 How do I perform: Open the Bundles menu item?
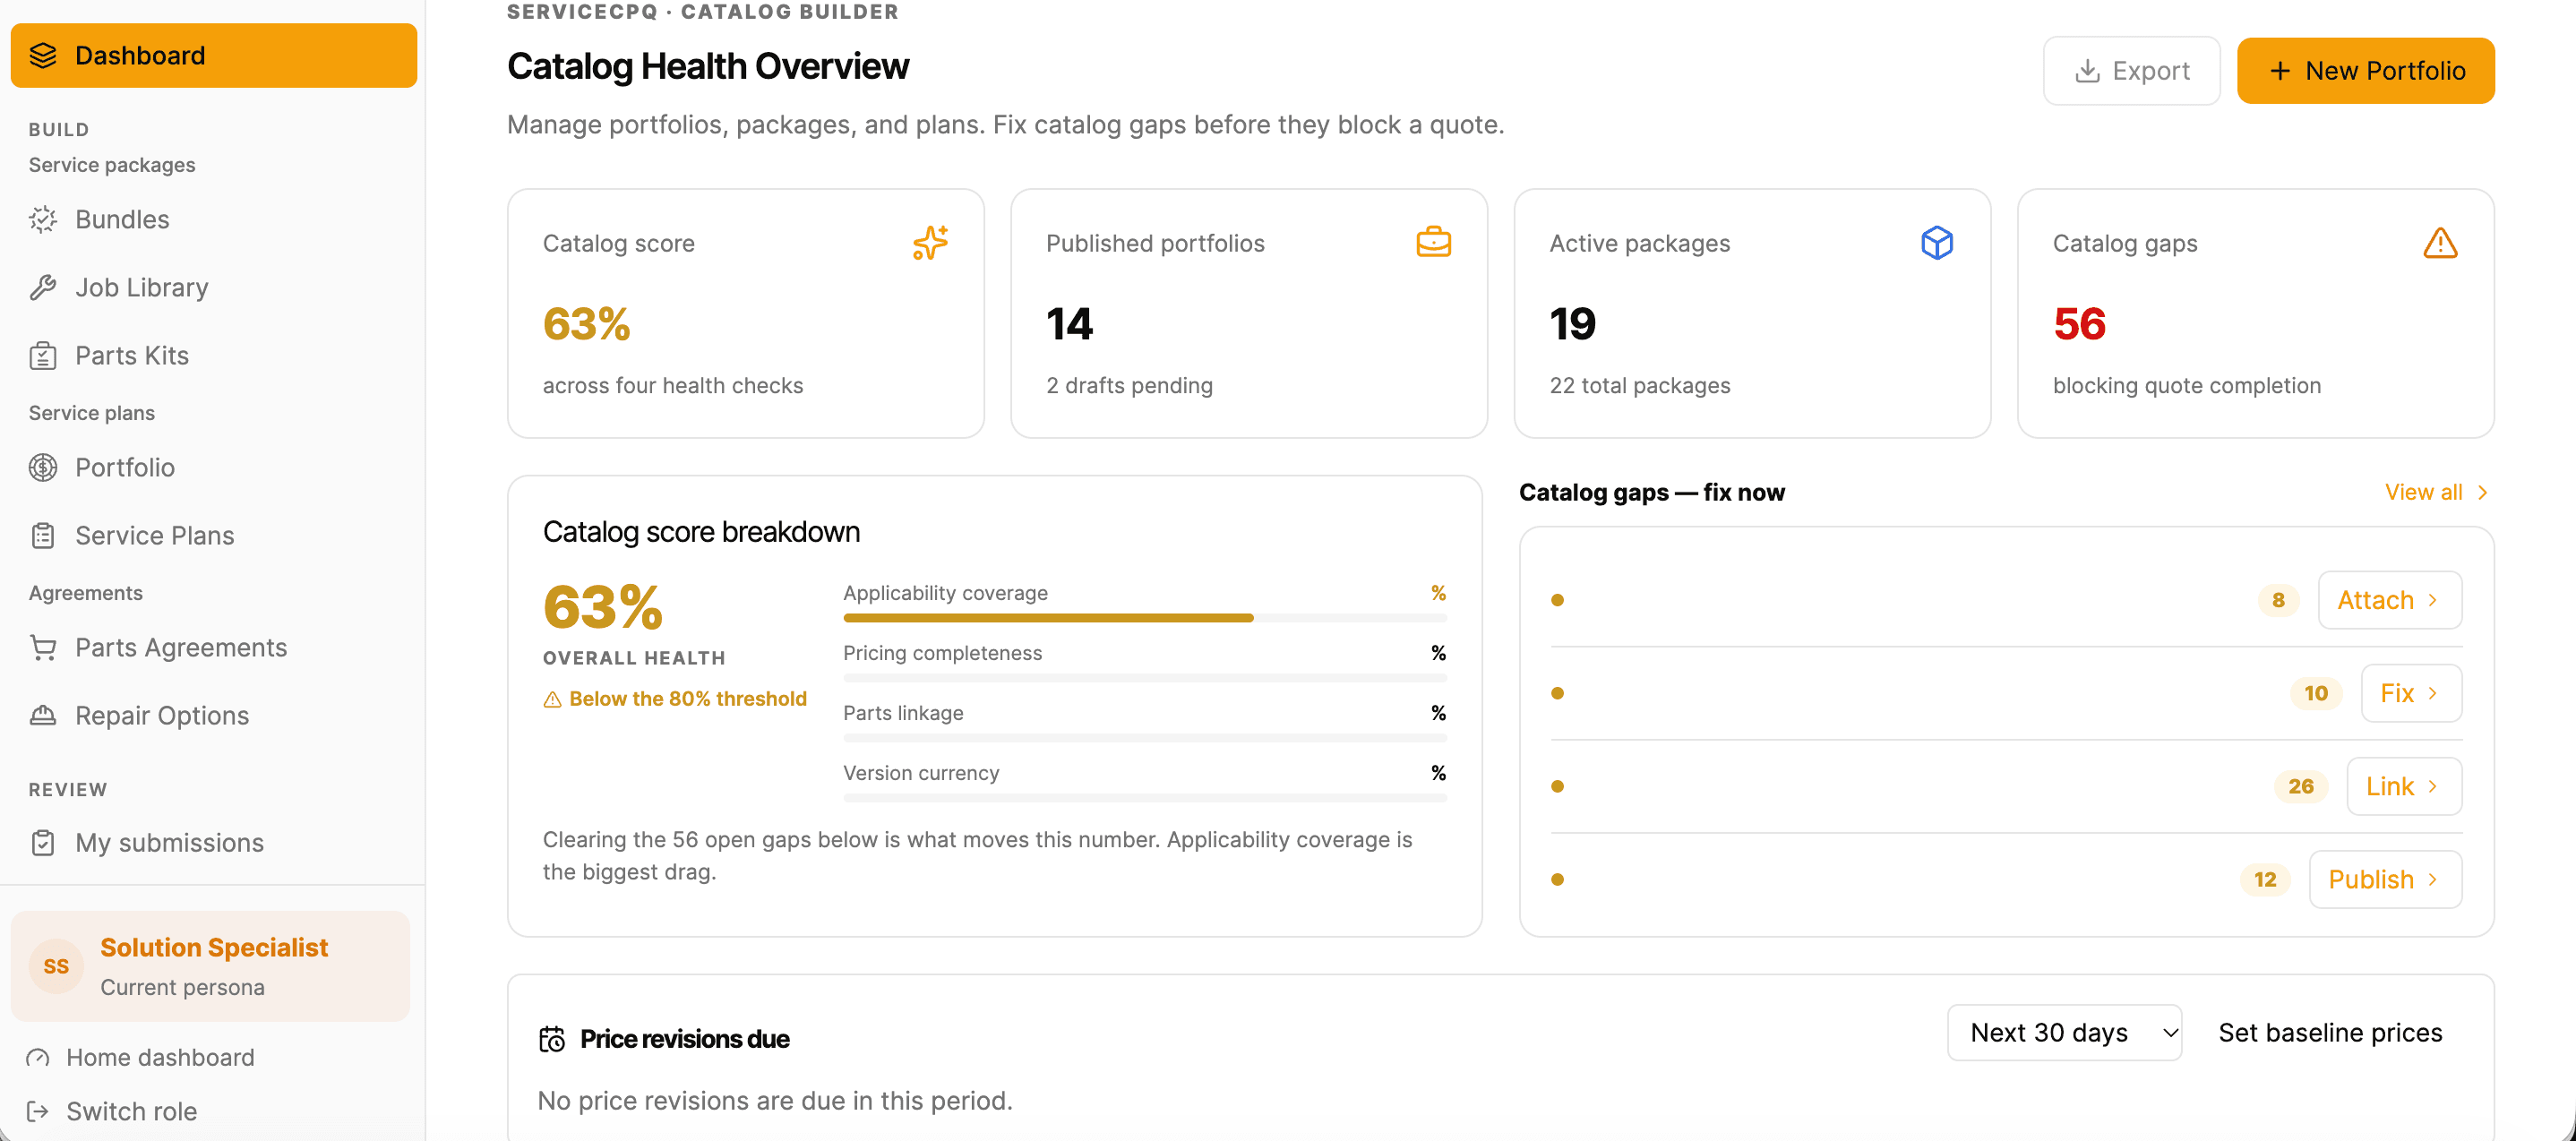tap(213, 220)
